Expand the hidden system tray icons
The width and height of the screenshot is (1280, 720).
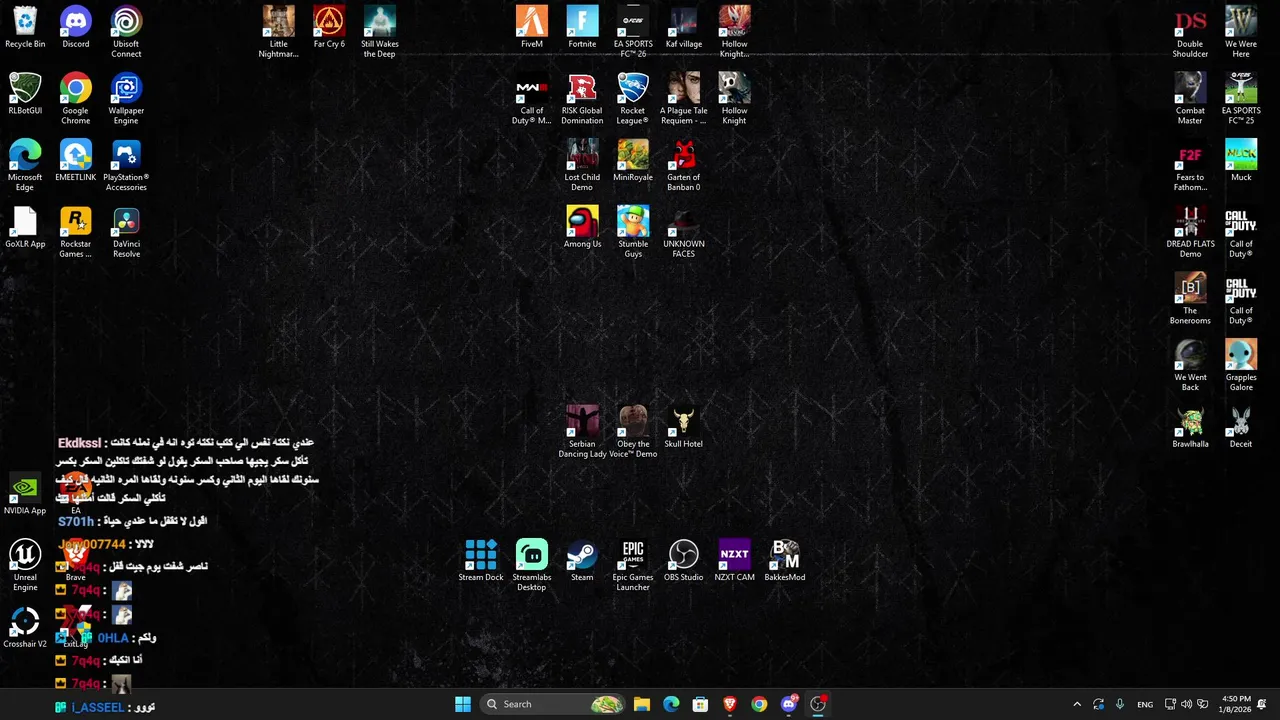[1077, 704]
